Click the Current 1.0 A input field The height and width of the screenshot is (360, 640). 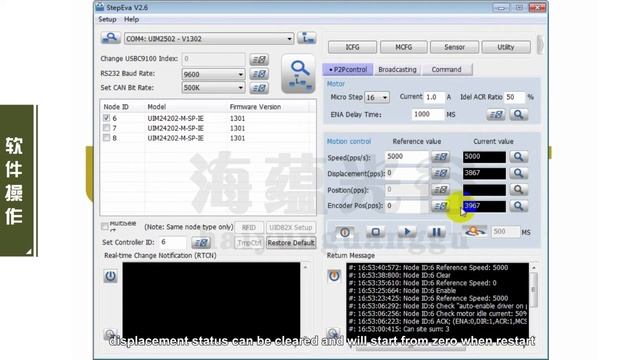(x=434, y=97)
